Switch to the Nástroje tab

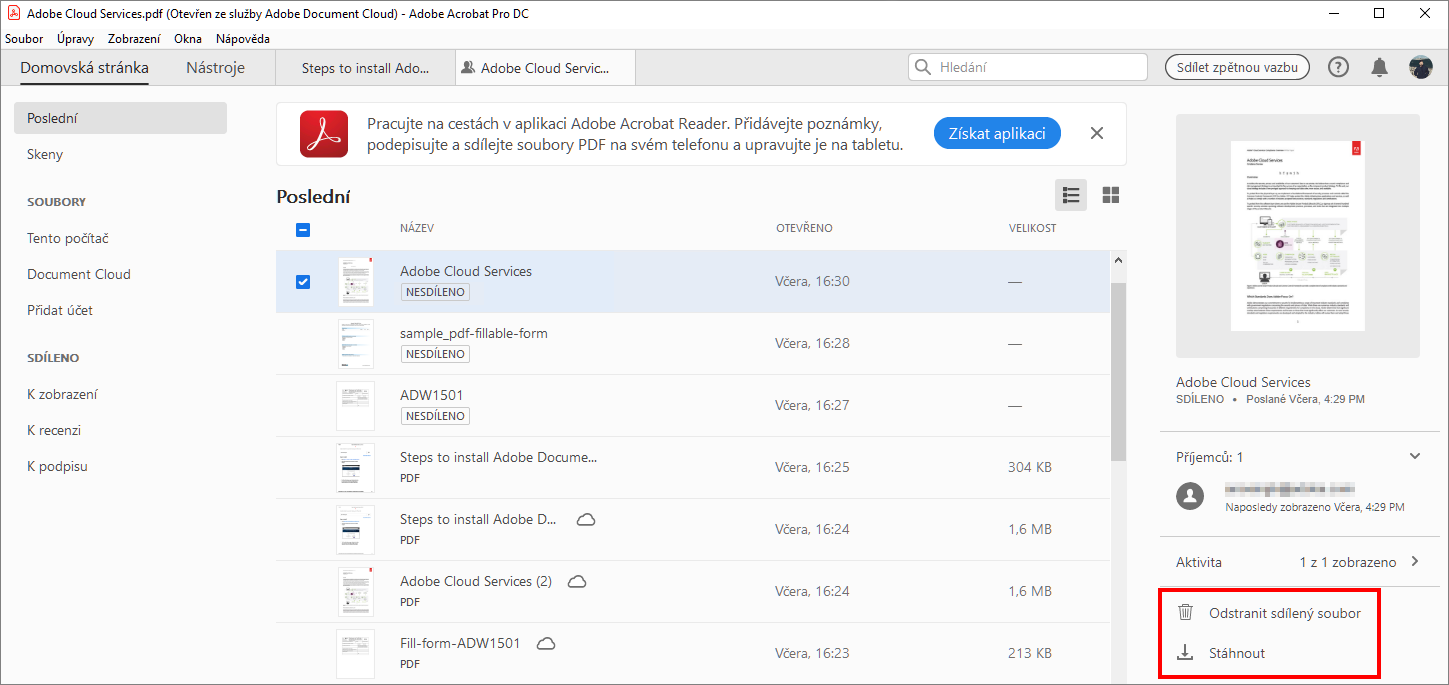(215, 68)
